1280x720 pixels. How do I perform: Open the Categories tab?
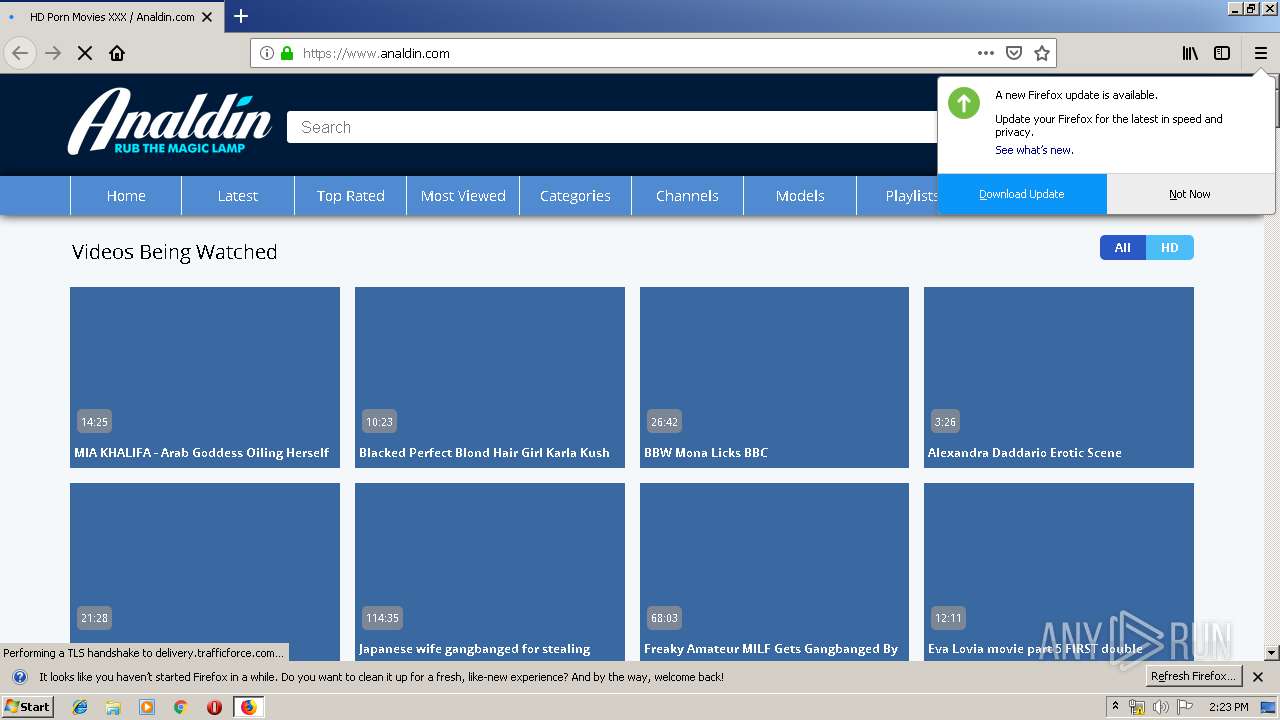[575, 196]
